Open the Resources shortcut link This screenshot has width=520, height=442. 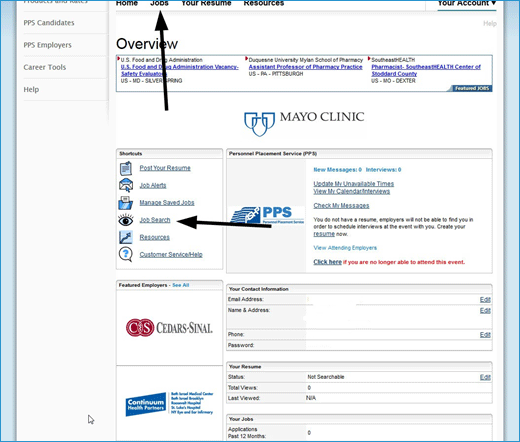pos(154,237)
